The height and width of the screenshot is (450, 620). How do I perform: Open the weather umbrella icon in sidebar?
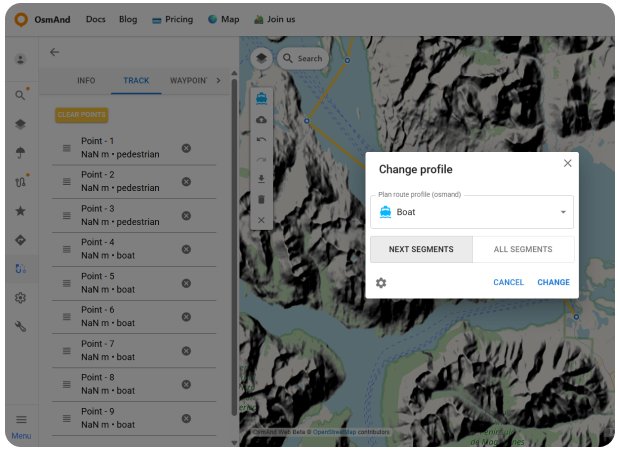[20, 153]
